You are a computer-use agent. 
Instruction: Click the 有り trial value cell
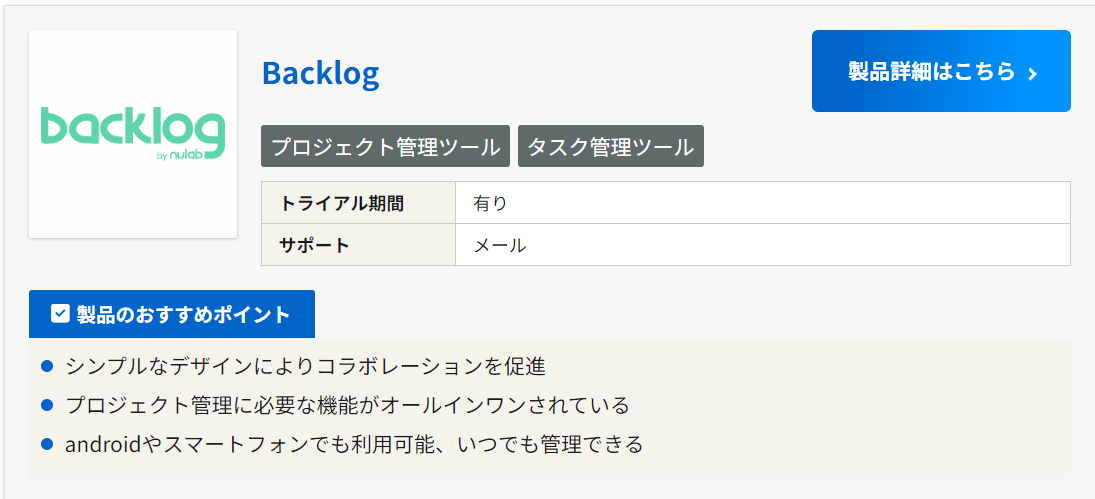click(x=763, y=203)
